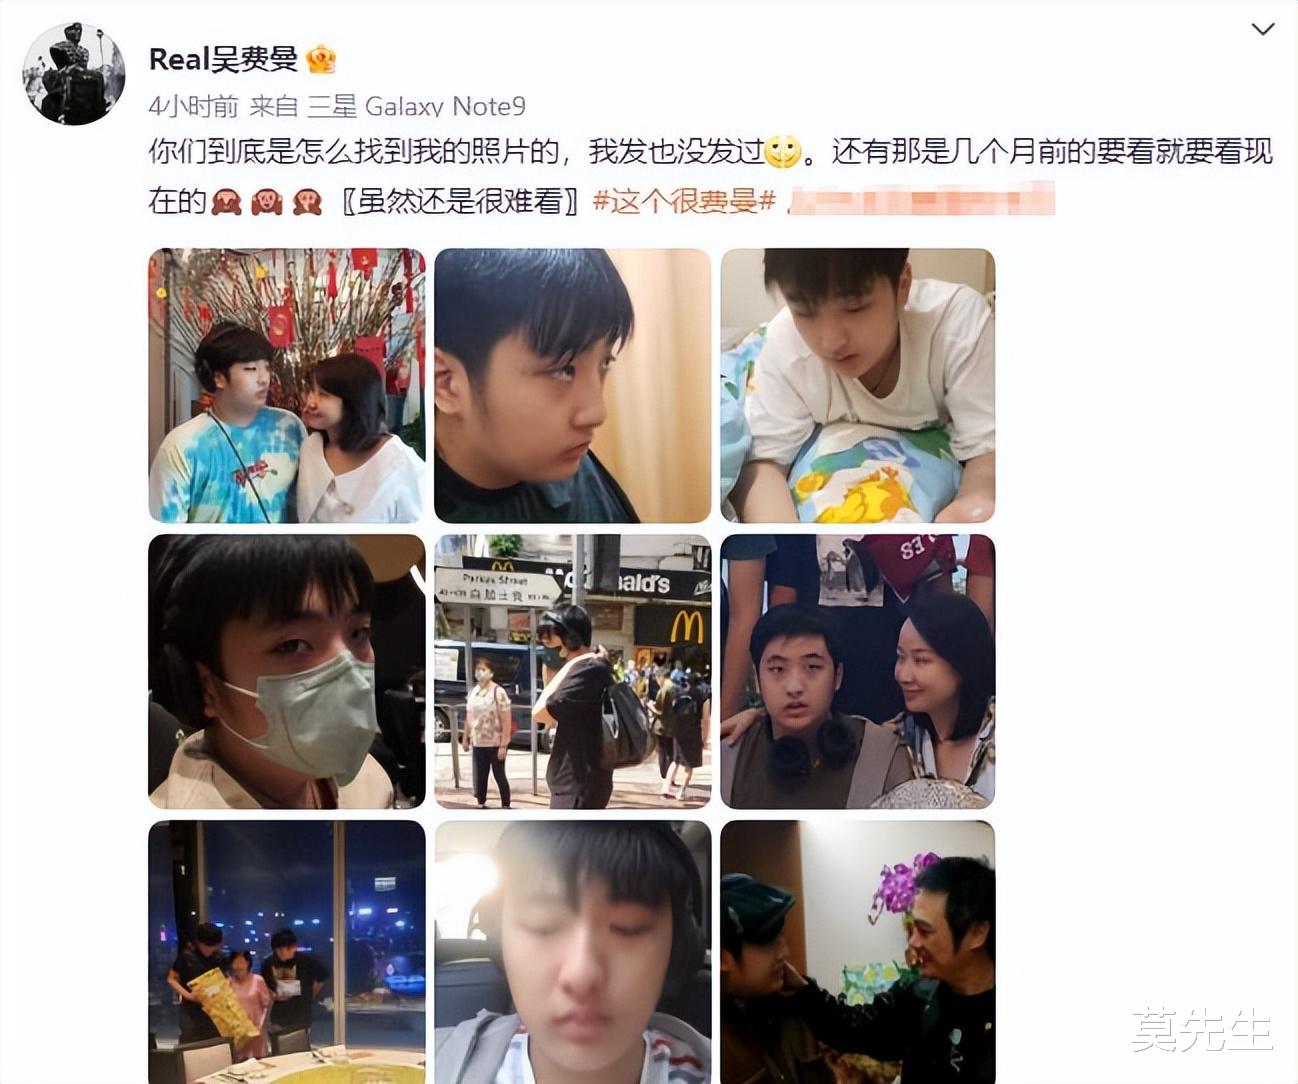
Task: Open the selfie with green face mask
Action: pyautogui.click(x=287, y=671)
